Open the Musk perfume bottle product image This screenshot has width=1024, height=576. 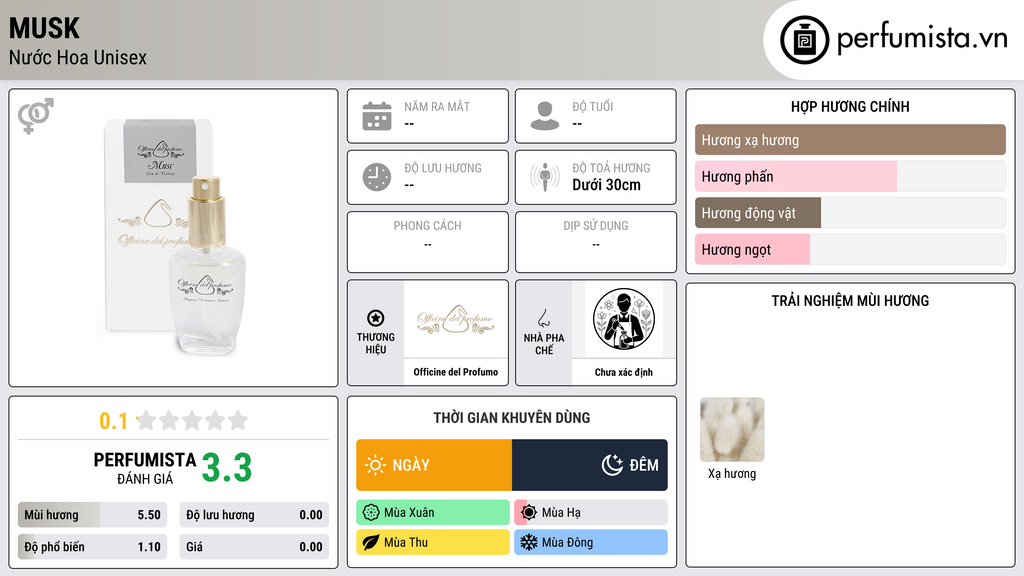point(174,237)
